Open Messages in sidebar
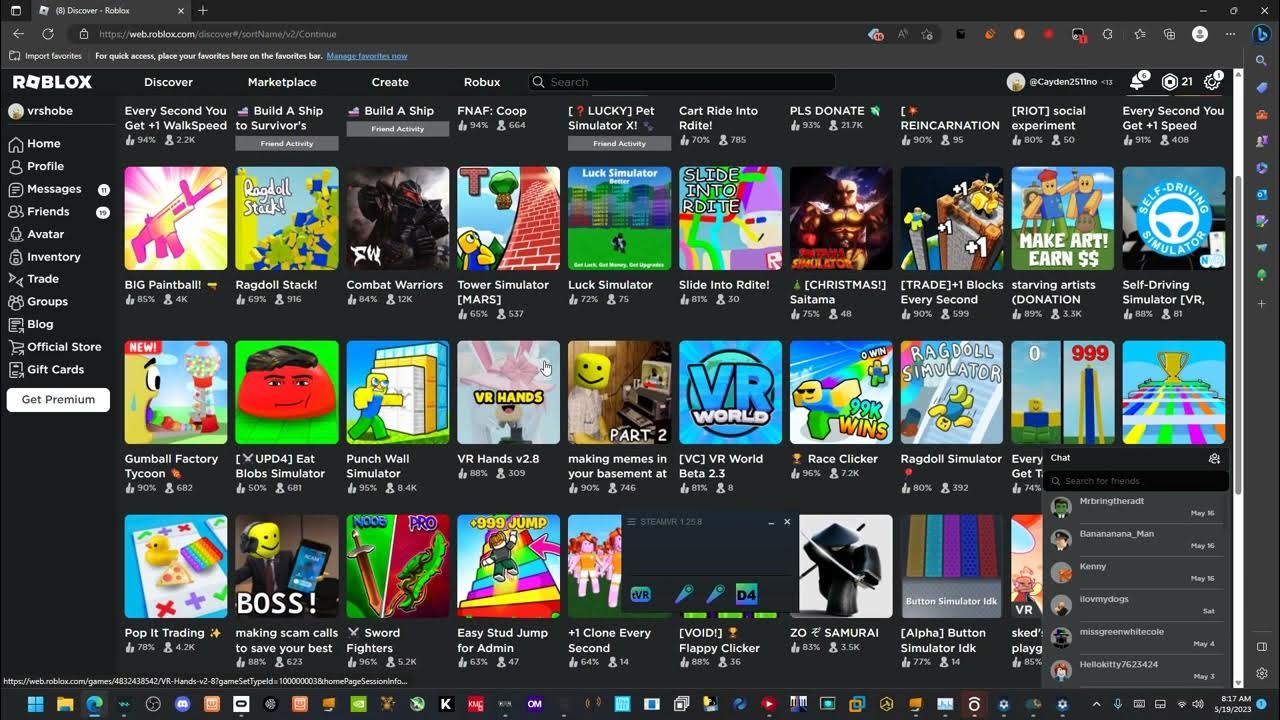This screenshot has height=720, width=1280. coord(59,189)
